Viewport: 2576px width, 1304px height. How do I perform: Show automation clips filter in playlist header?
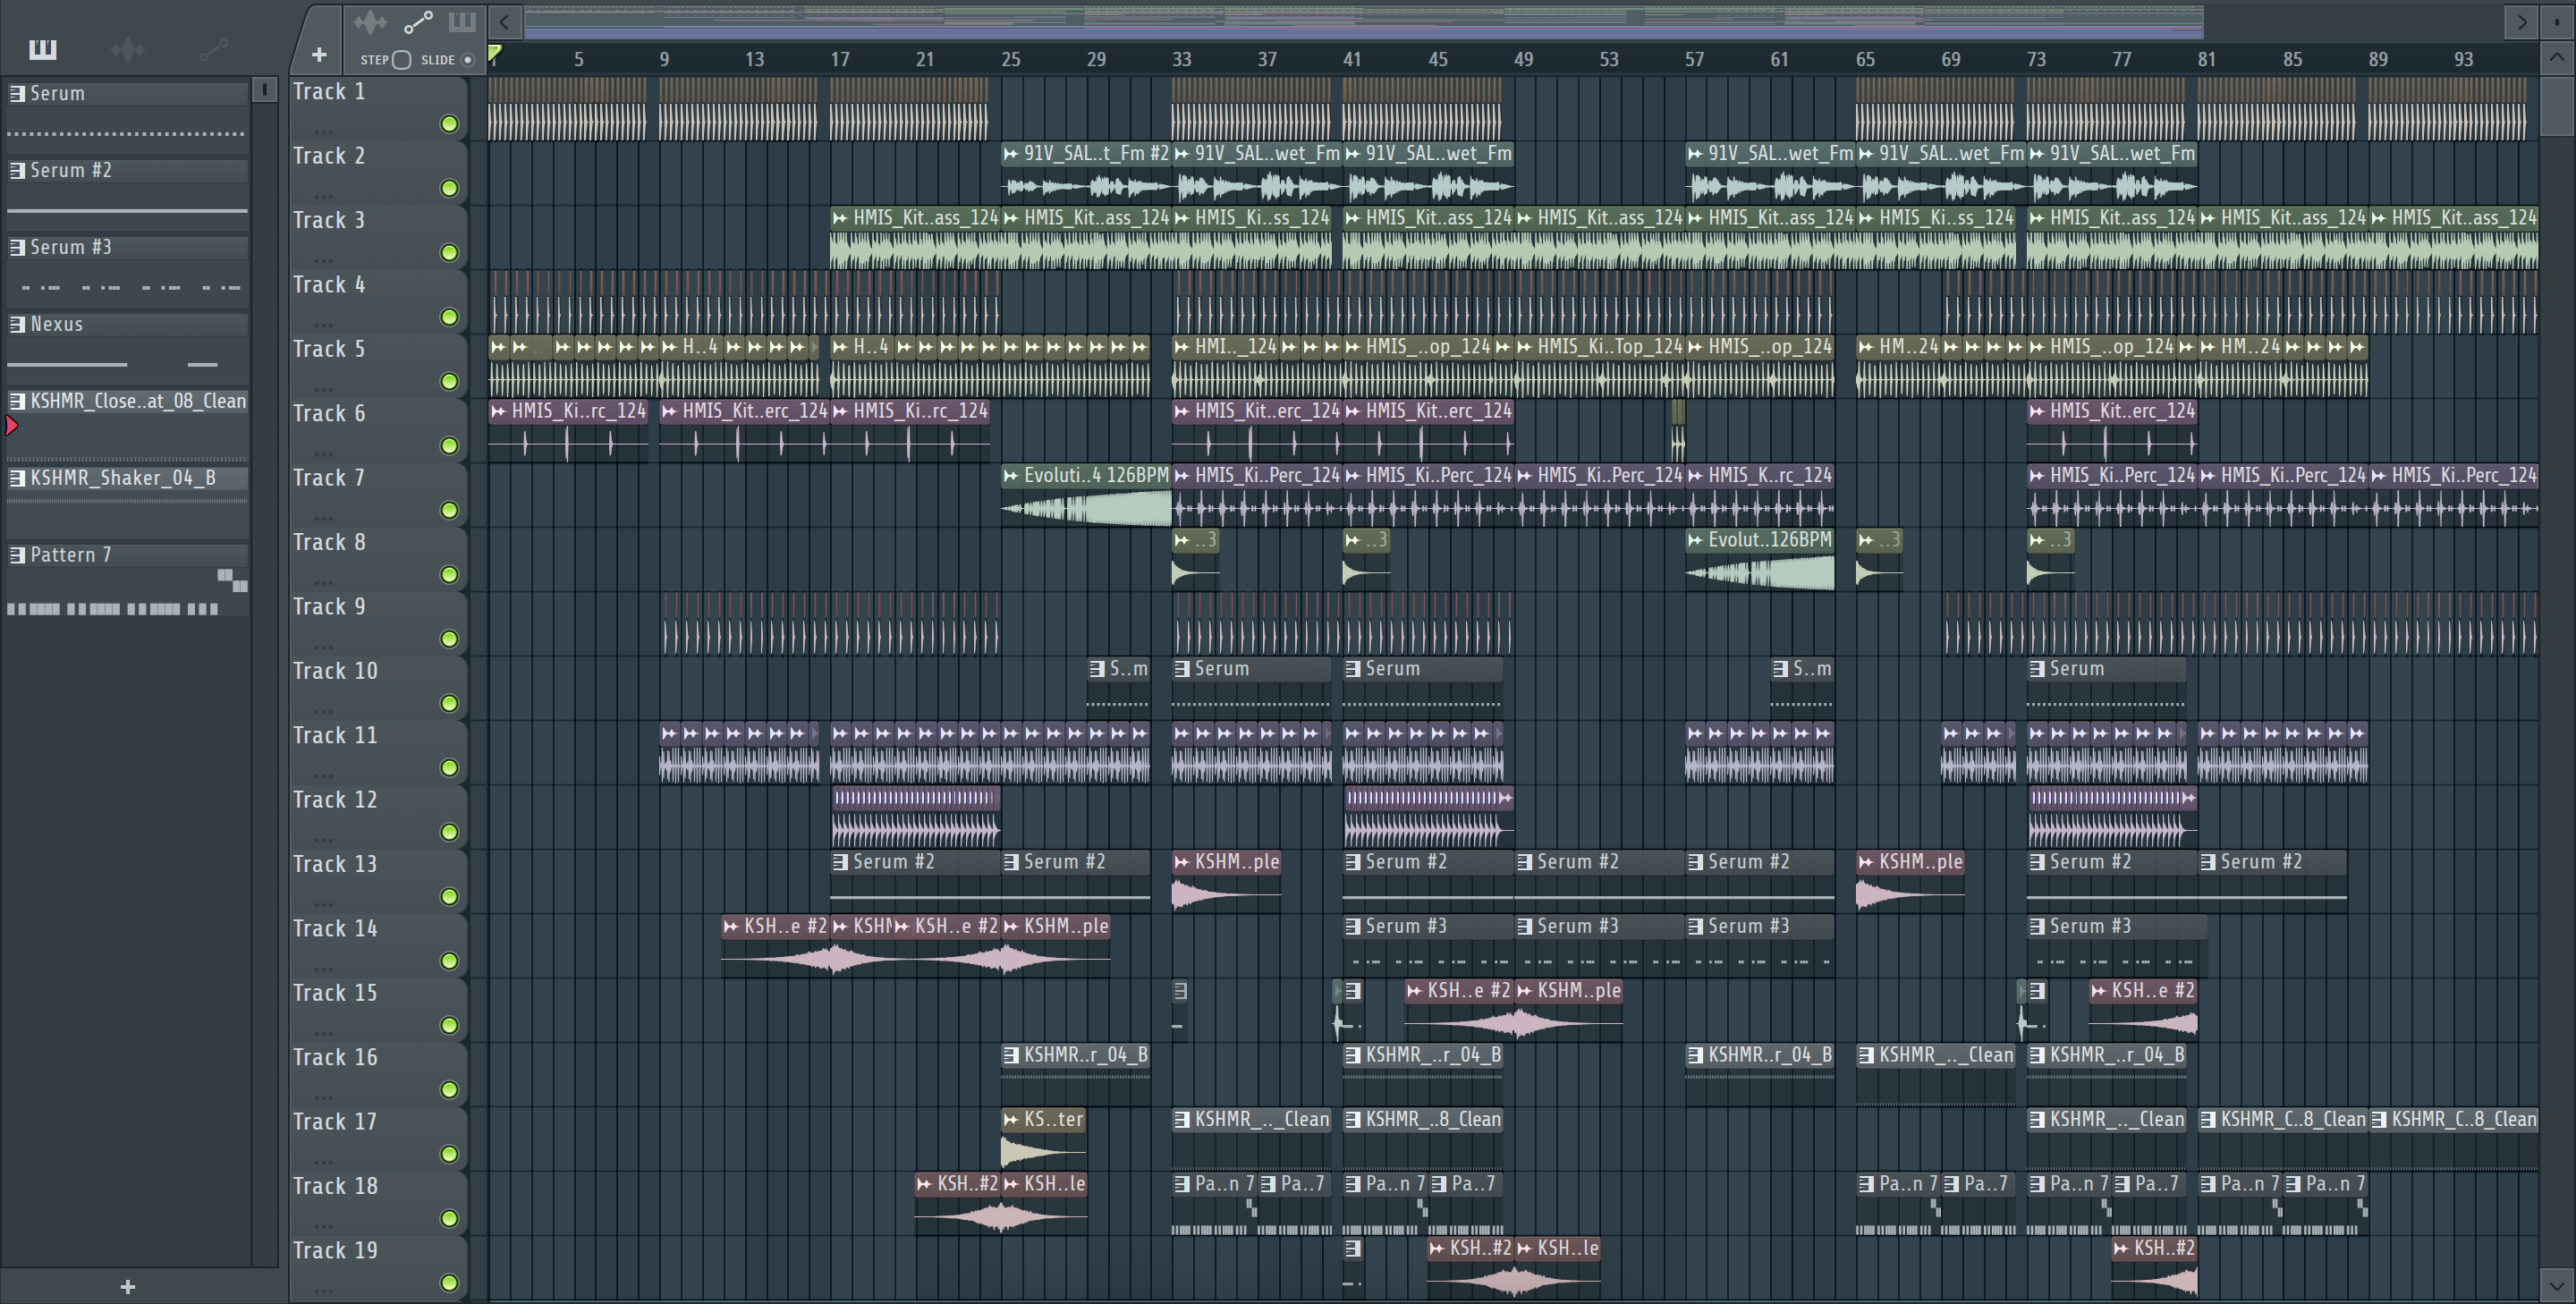(x=417, y=21)
